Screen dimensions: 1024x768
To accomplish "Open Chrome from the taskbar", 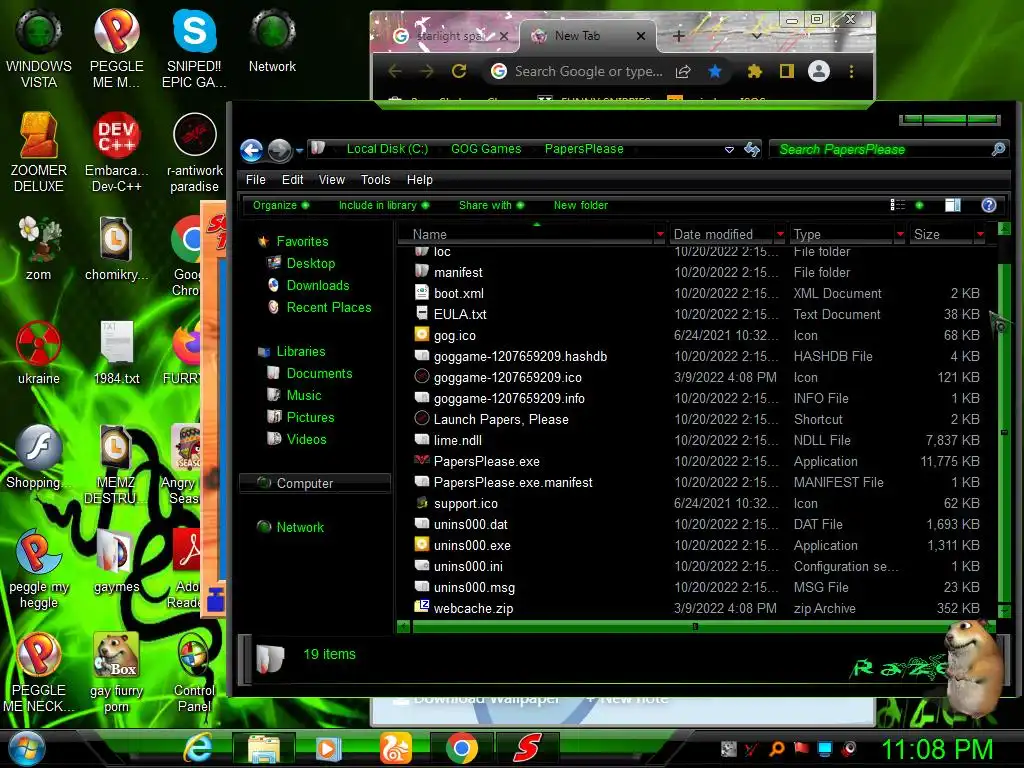I will pyautogui.click(x=462, y=748).
